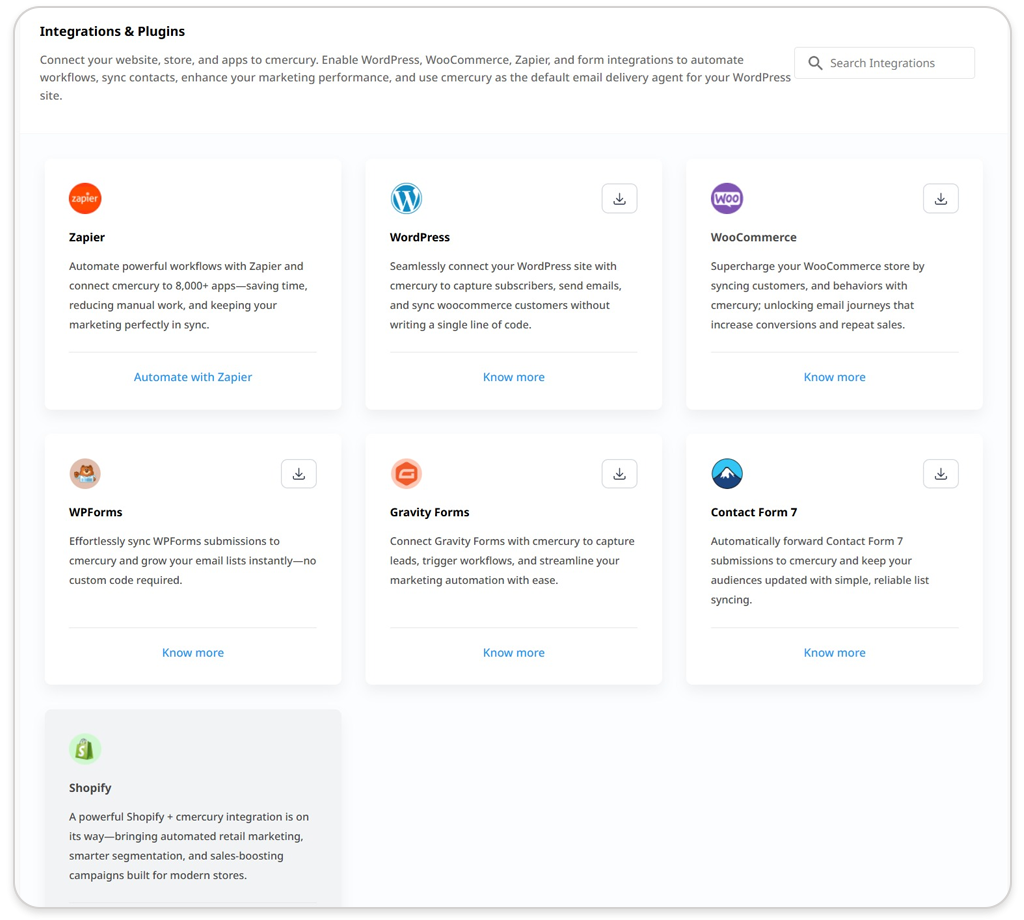Click the WooCommerce logo icon
The height and width of the screenshot is (920, 1024).
pos(727,198)
